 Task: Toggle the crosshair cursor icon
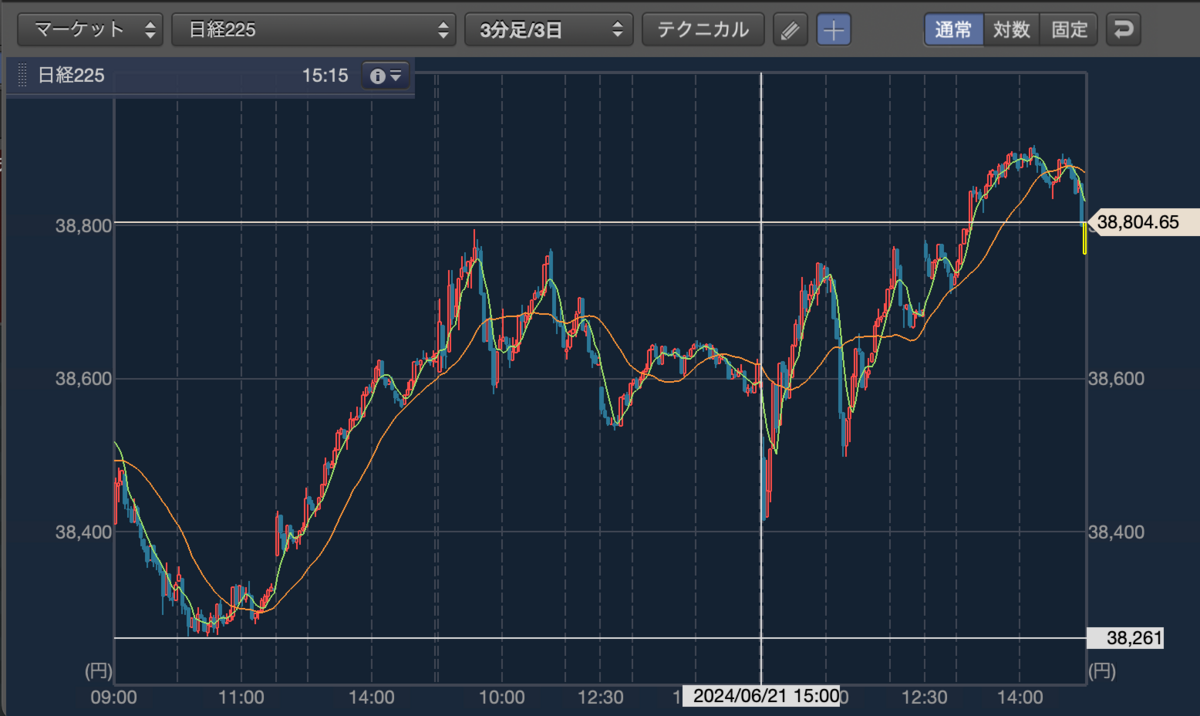[834, 30]
